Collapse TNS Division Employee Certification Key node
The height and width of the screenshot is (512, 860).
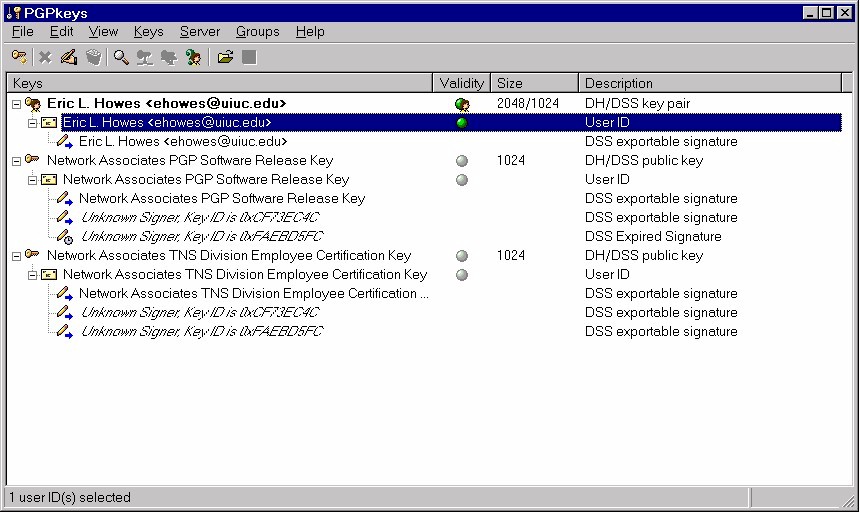point(16,256)
